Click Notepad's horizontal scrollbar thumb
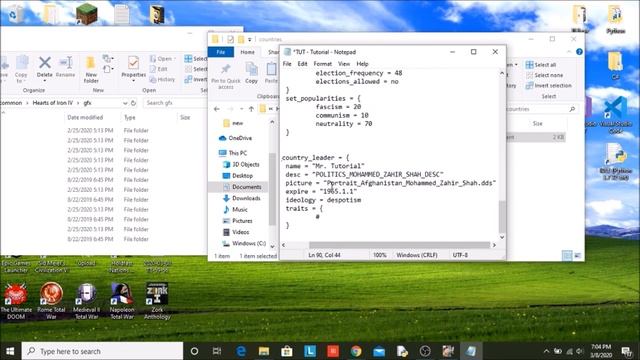Viewport: 640px width, 360px height. click(x=399, y=245)
